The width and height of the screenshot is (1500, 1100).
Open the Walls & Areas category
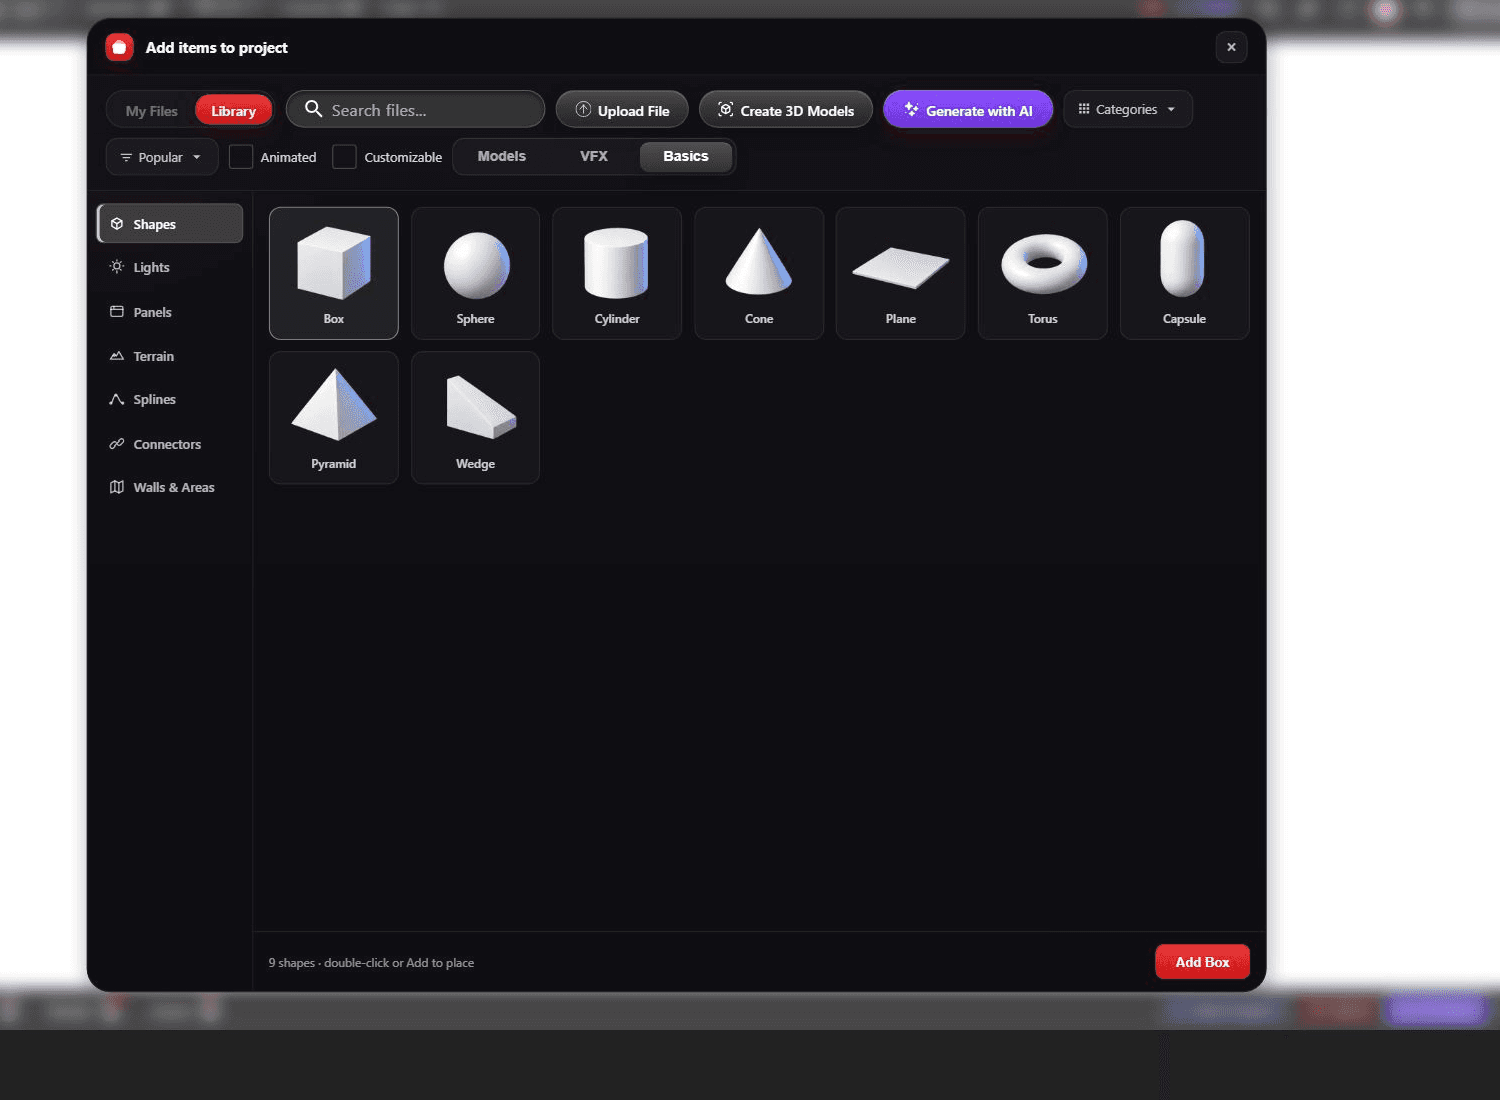[x=170, y=487]
